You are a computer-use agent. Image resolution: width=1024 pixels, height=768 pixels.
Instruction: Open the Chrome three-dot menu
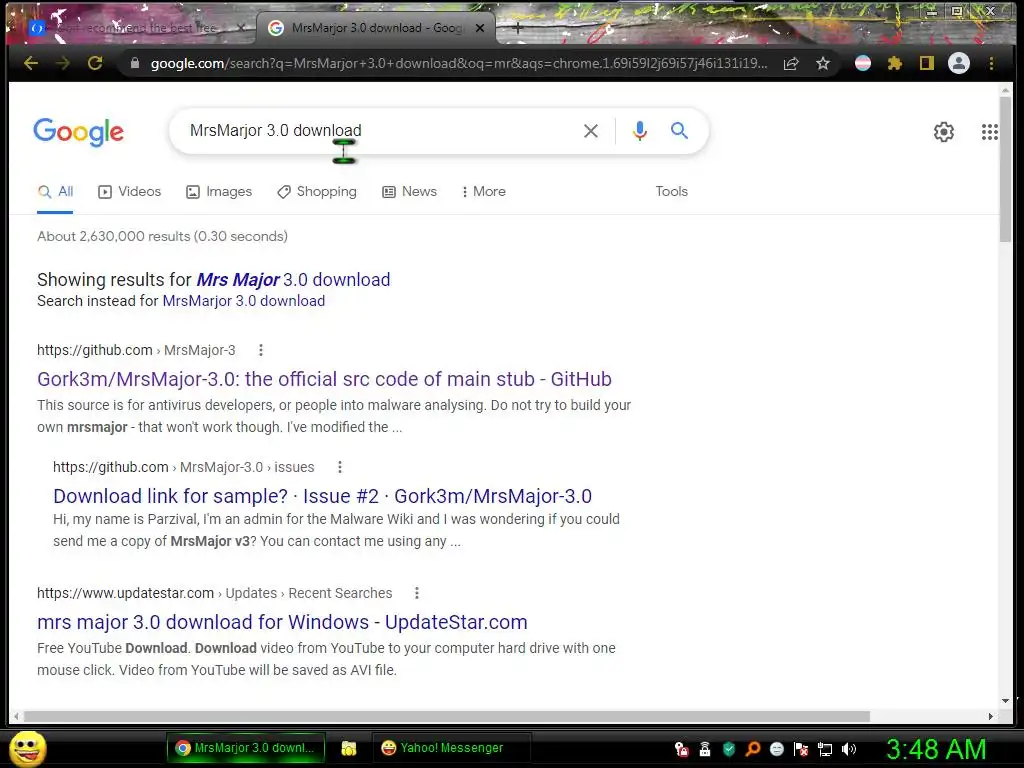(x=991, y=63)
